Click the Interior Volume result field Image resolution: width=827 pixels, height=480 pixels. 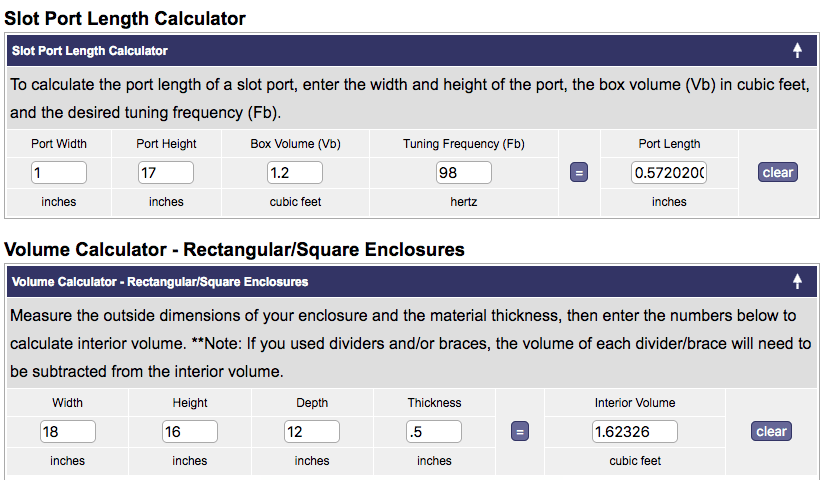pos(634,432)
